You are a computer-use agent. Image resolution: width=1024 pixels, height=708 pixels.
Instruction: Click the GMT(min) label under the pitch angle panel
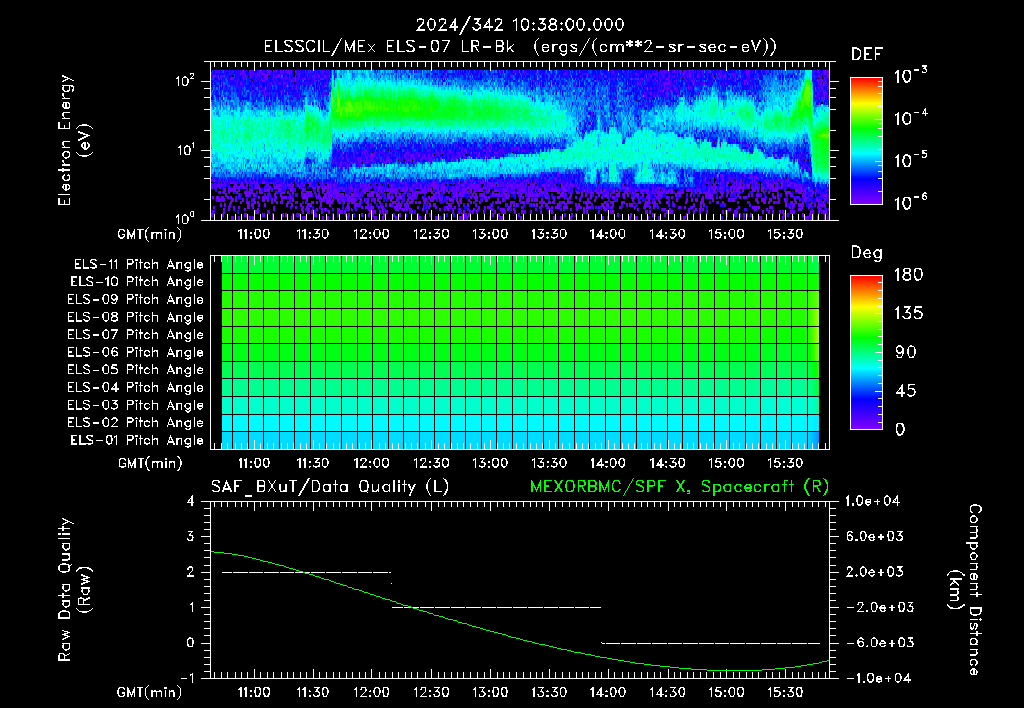pos(150,464)
